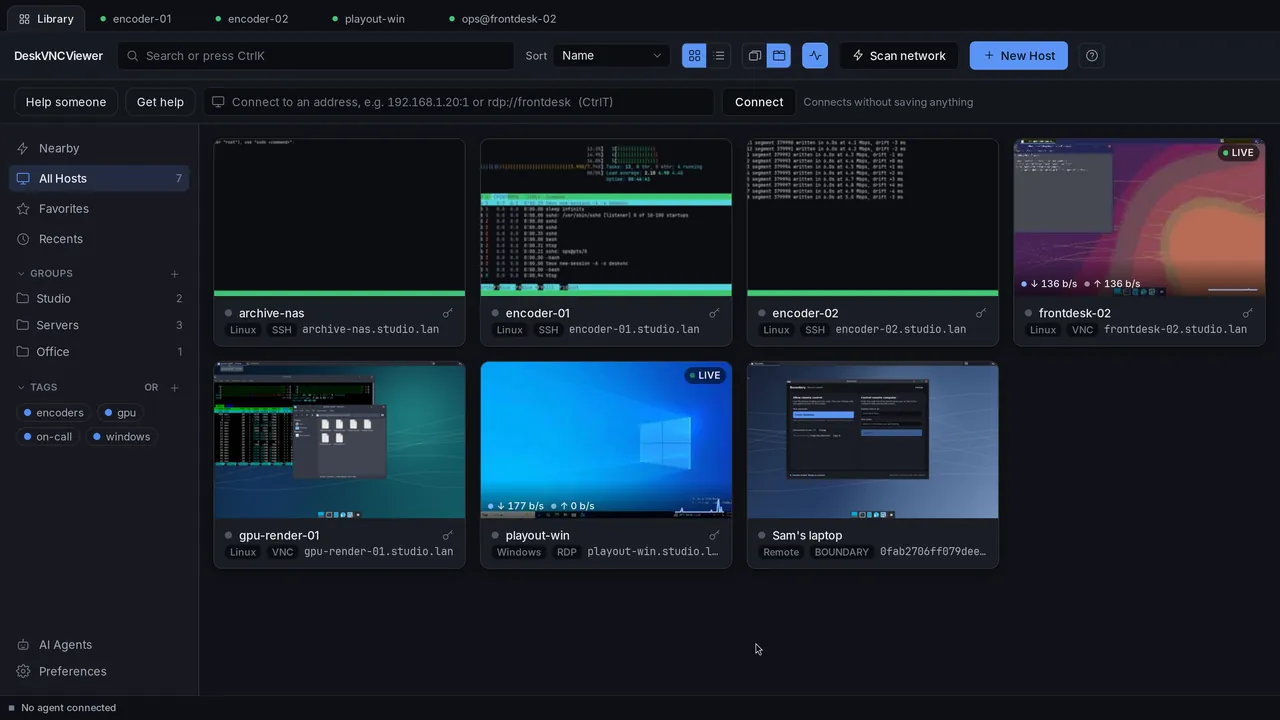Toggle the gpu tag filter
This screenshot has width=1280, height=720.
120,413
